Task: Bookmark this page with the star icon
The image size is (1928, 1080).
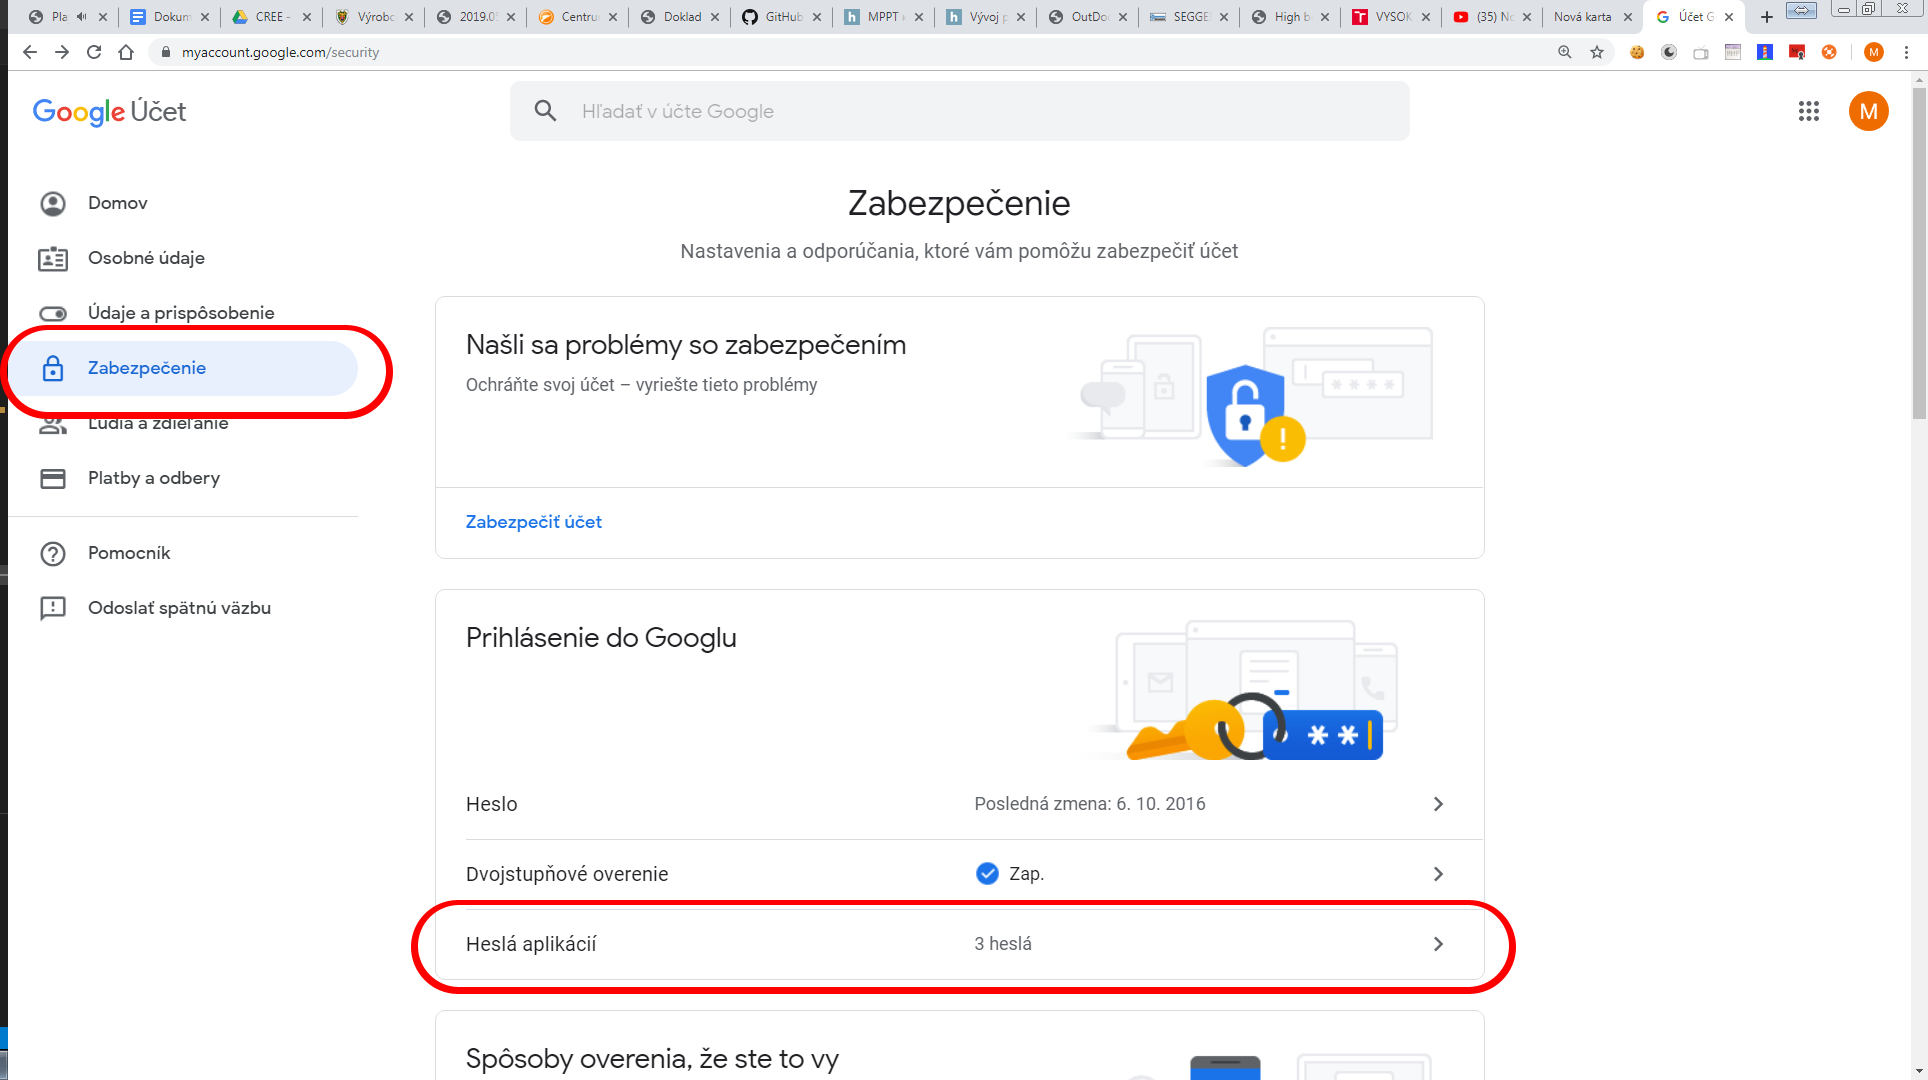Action: point(1597,52)
